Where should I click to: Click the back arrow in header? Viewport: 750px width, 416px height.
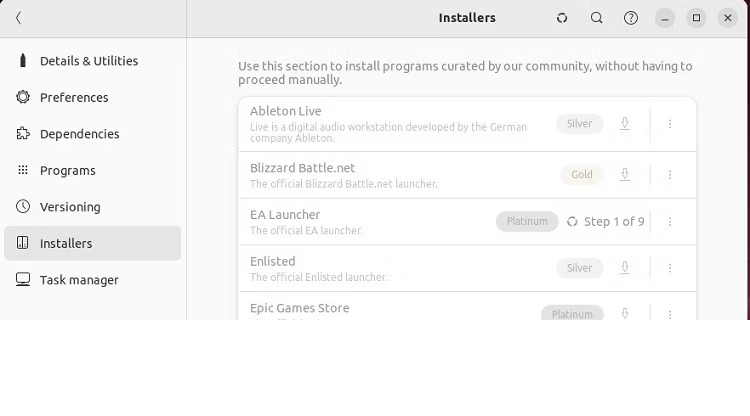click(19, 18)
